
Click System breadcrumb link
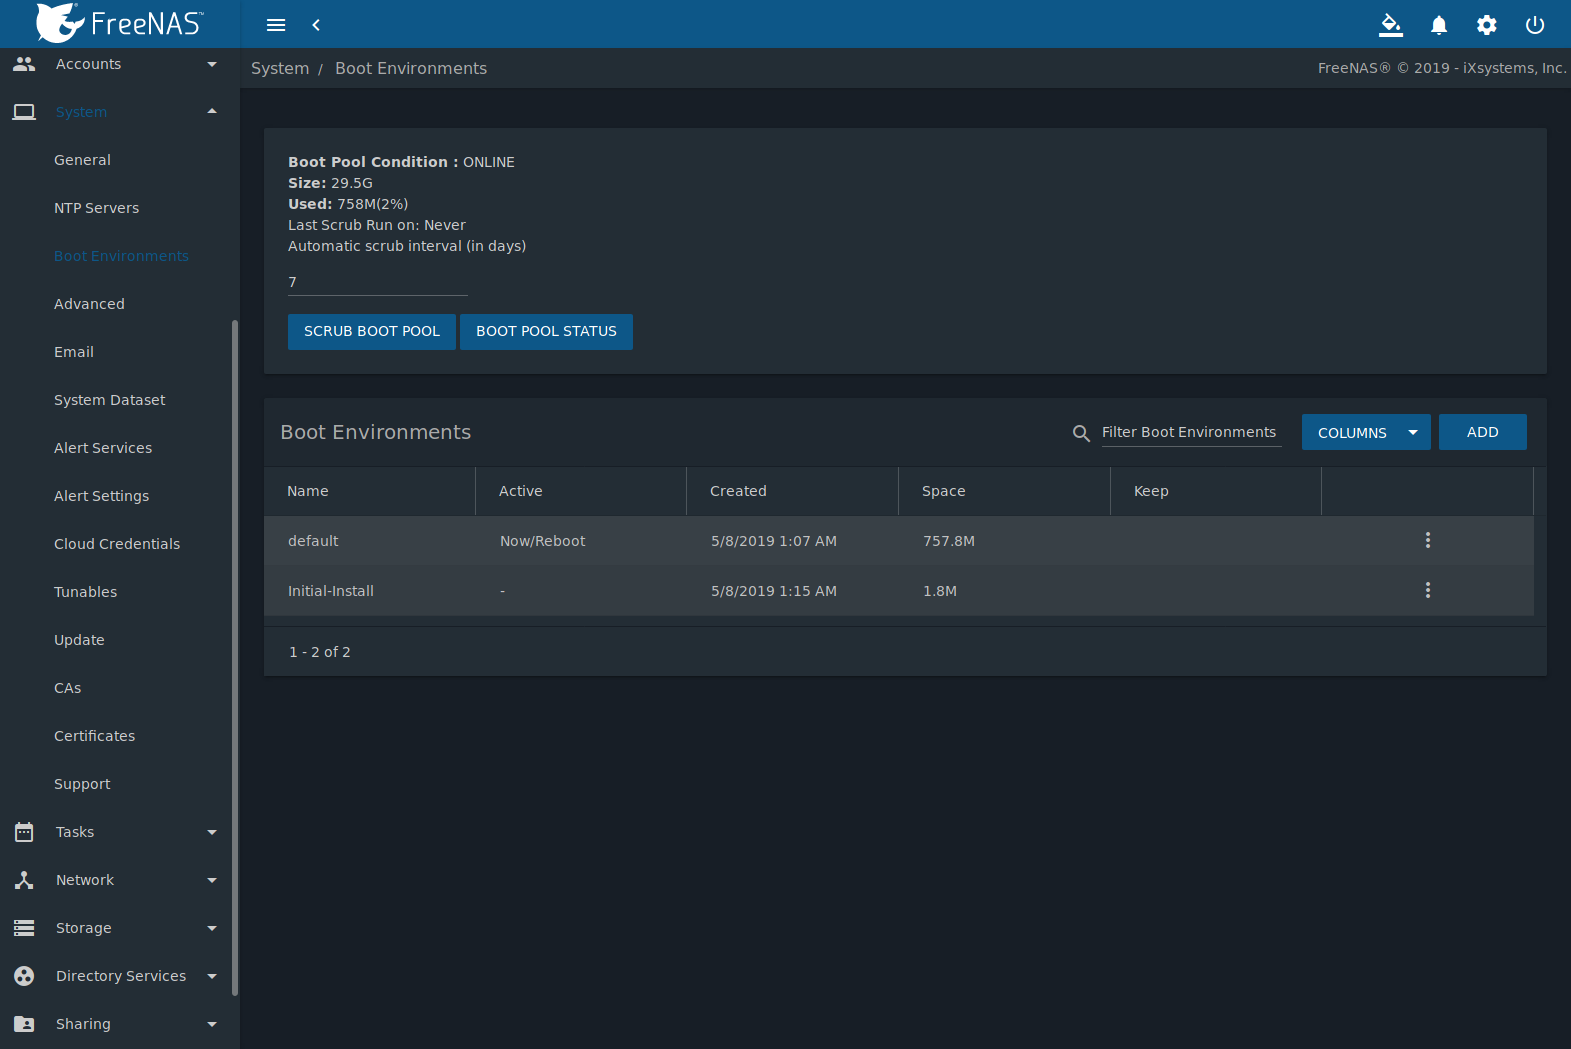[x=280, y=68]
